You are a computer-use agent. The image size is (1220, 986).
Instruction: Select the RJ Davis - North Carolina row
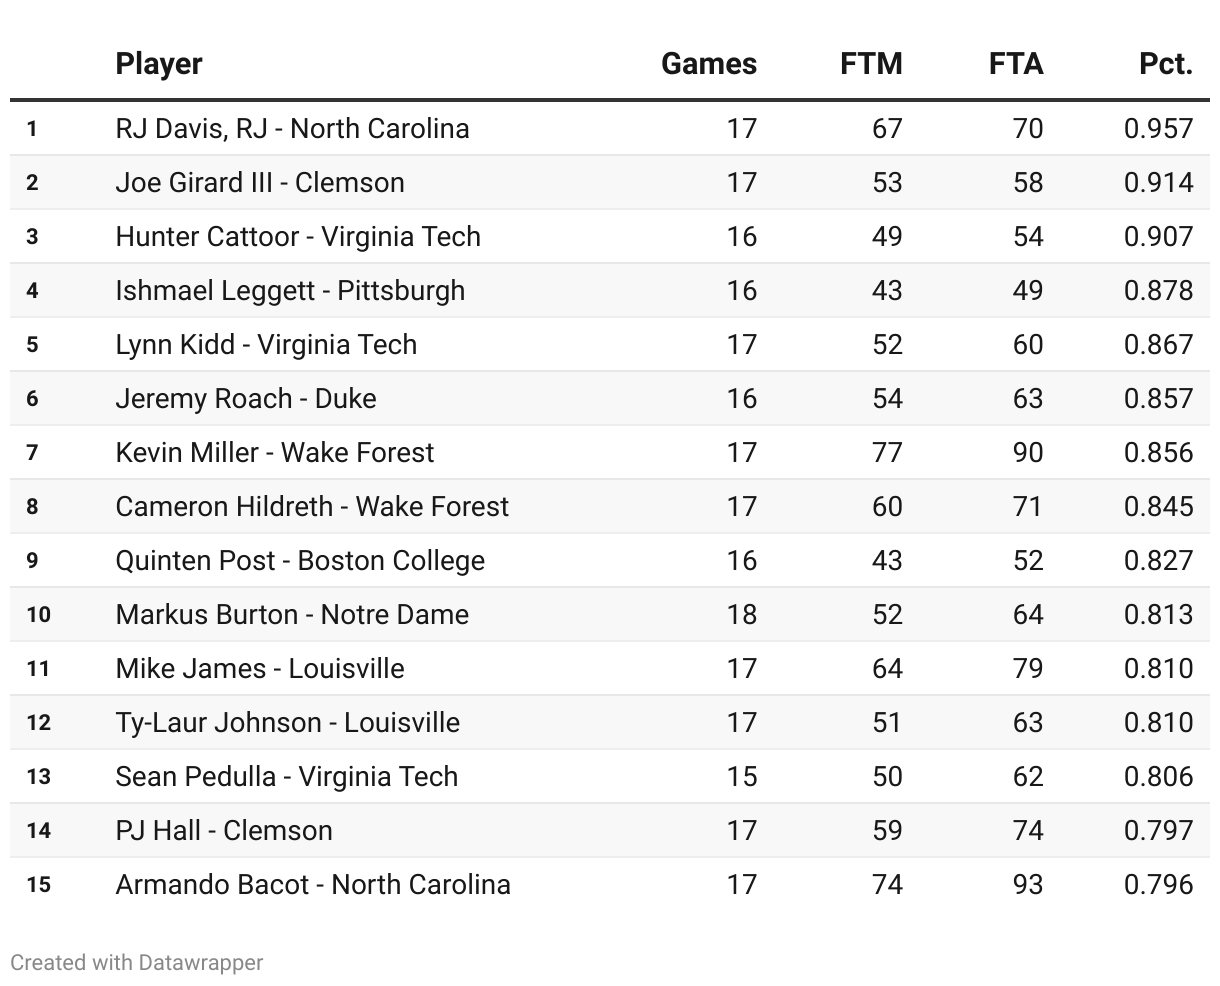pyautogui.click(x=292, y=129)
